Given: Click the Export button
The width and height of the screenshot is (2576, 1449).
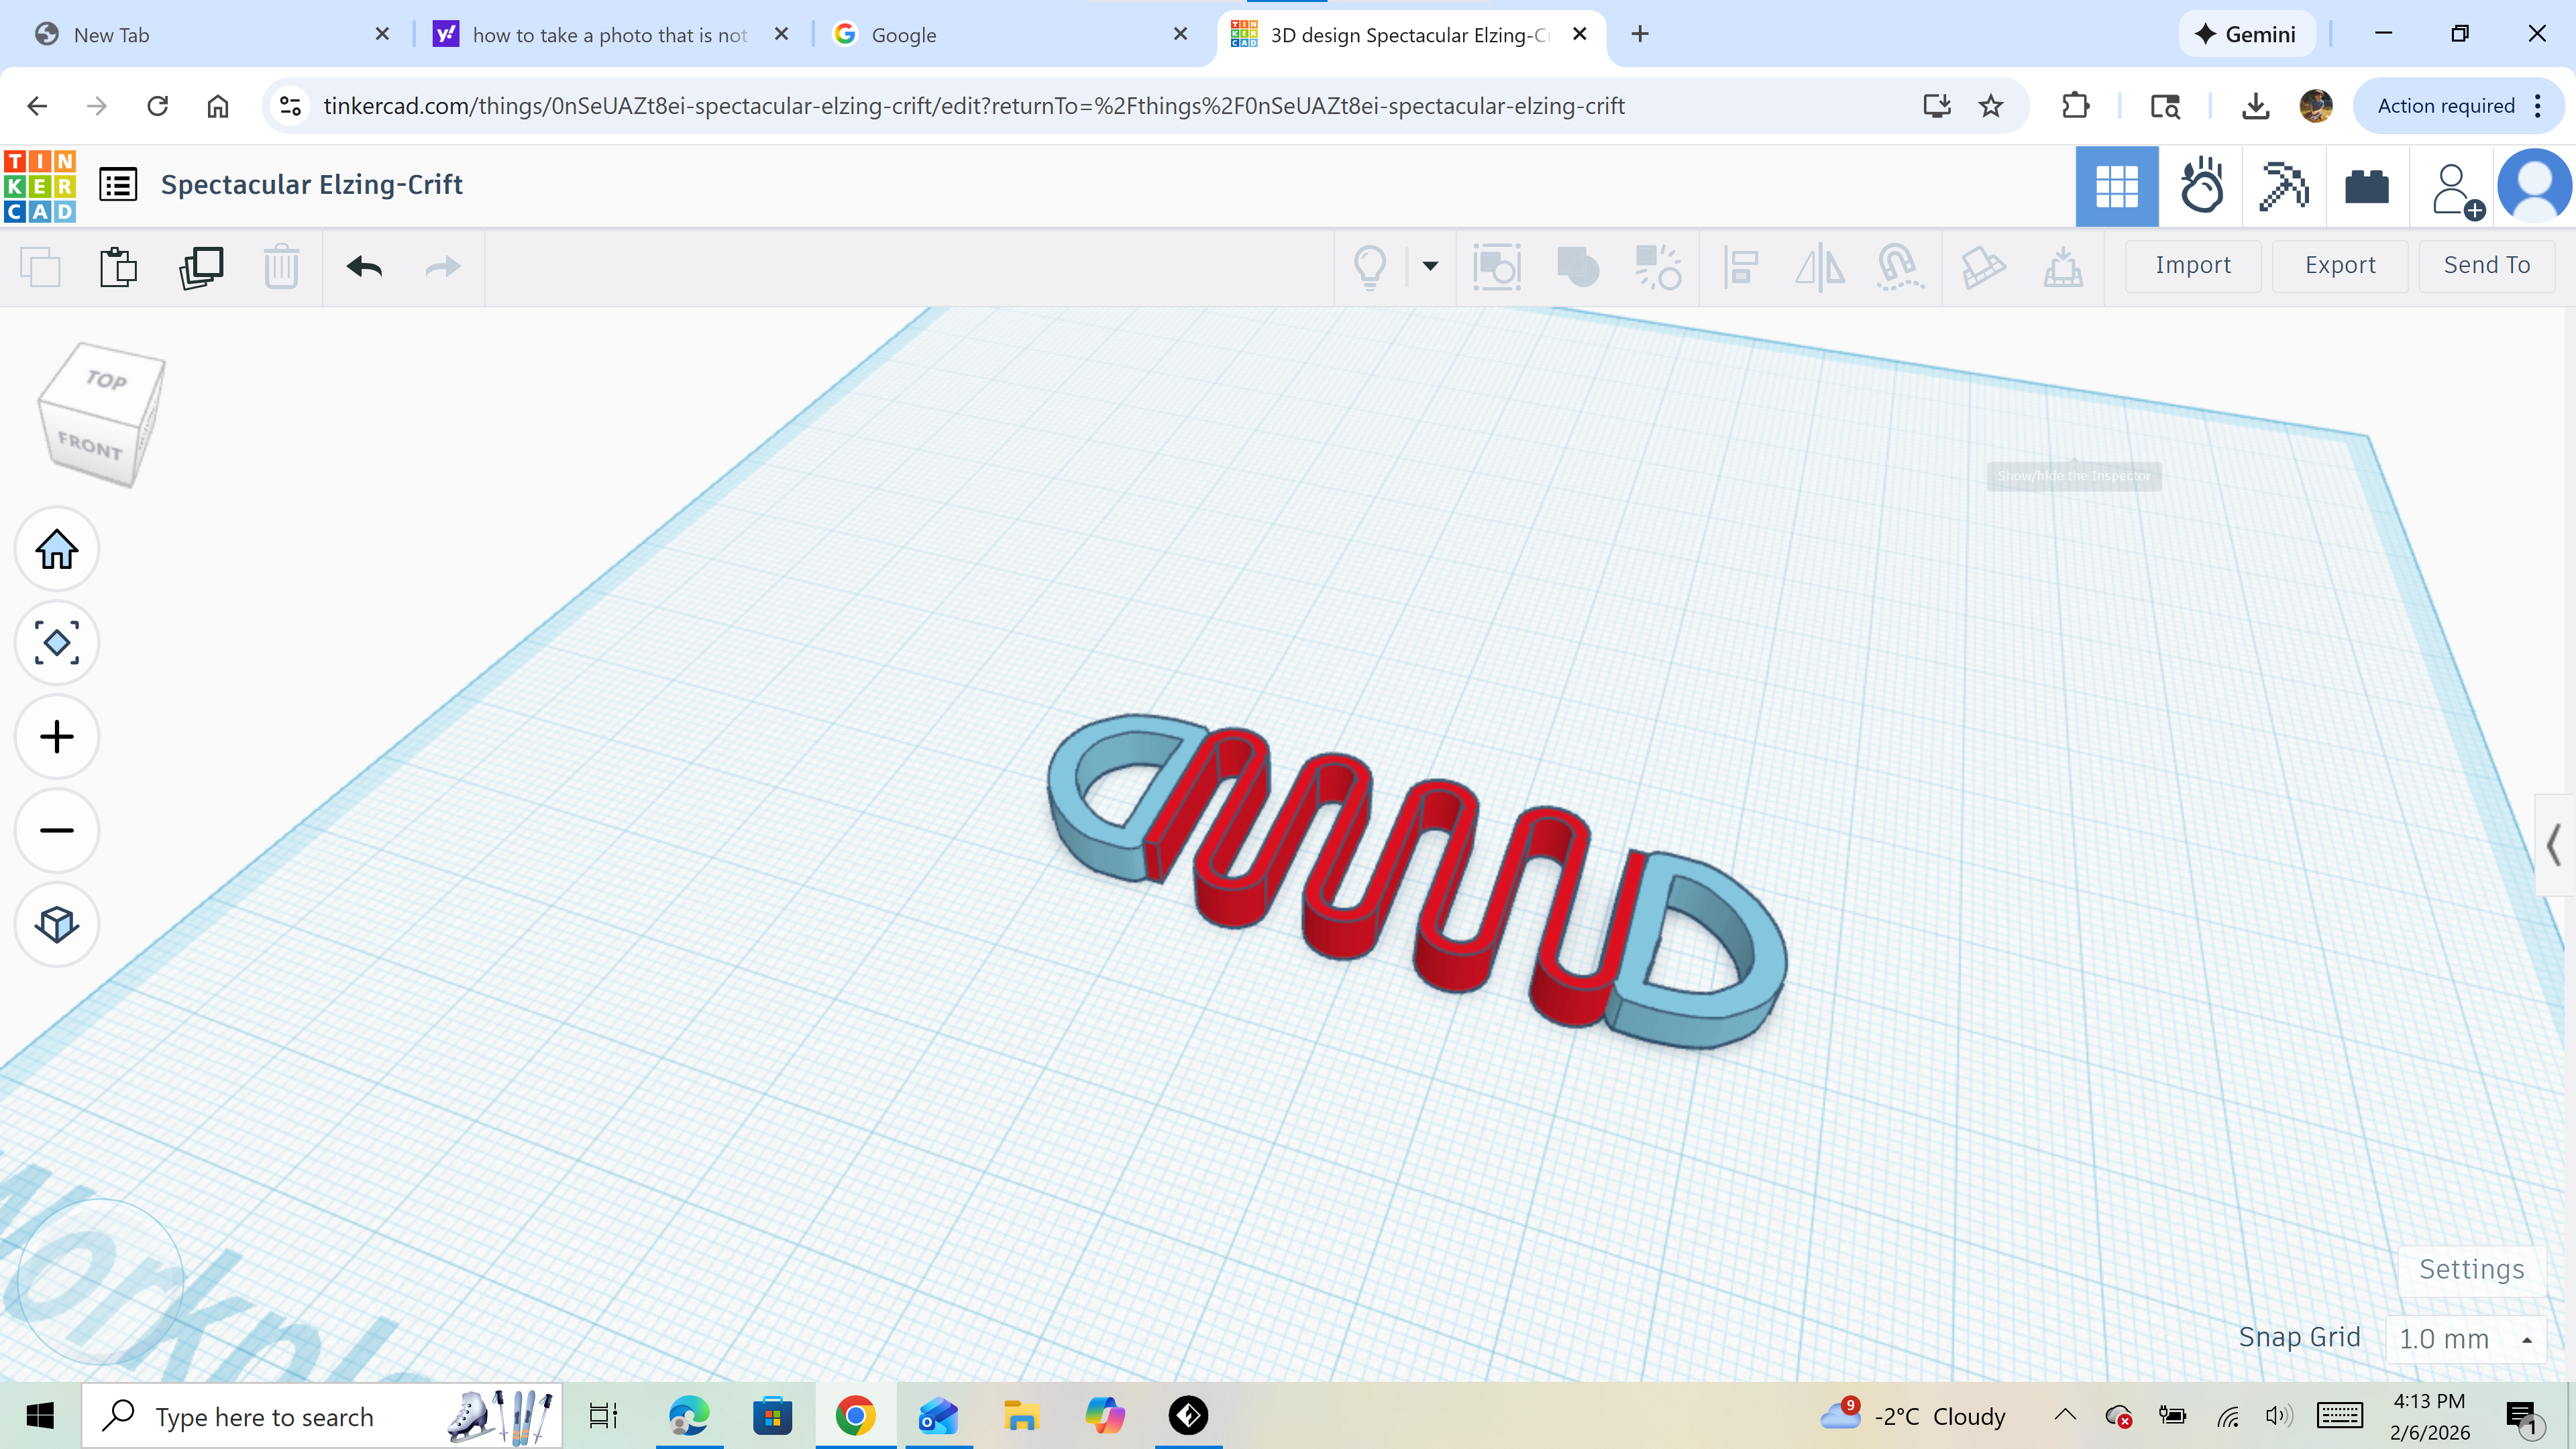Looking at the screenshot, I should pos(2340,265).
